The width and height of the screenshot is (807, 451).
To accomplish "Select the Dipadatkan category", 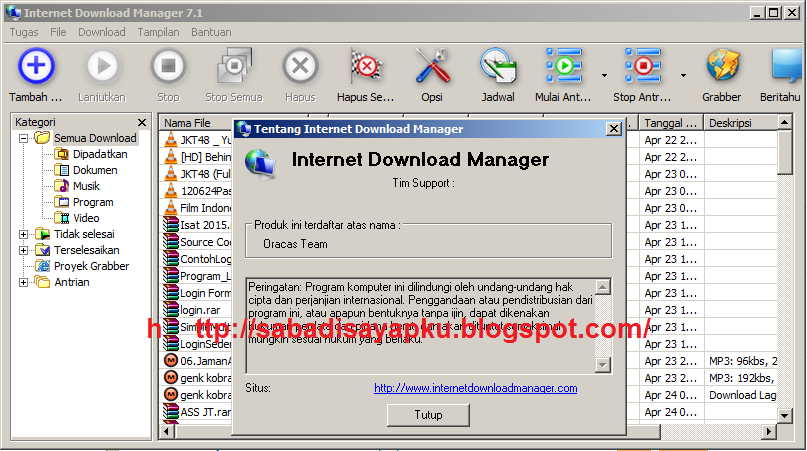I will (100, 154).
